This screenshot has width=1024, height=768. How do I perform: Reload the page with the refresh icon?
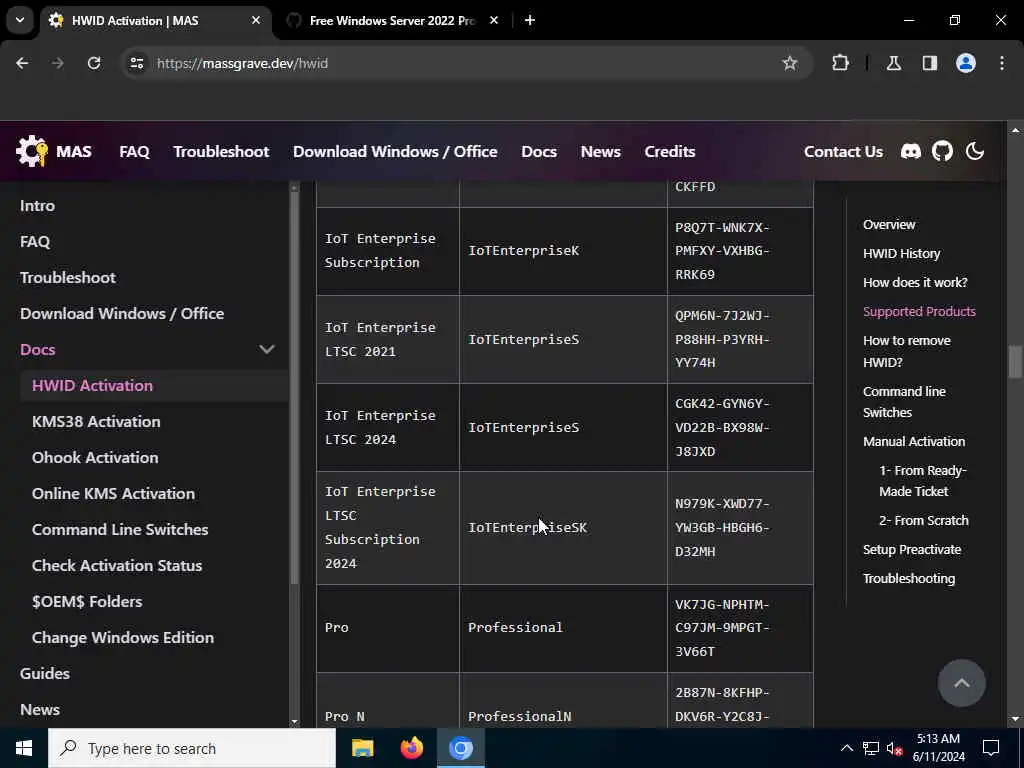coord(94,63)
